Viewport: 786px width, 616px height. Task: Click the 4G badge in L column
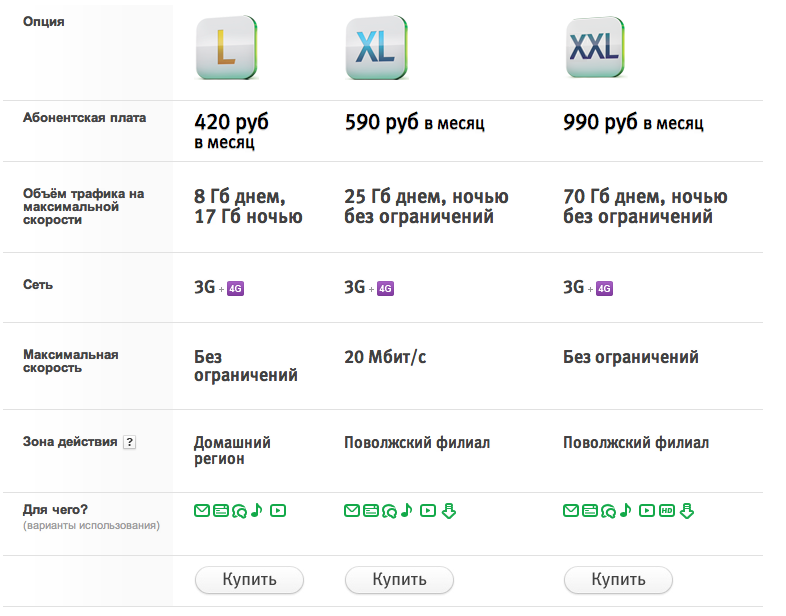pos(236,289)
